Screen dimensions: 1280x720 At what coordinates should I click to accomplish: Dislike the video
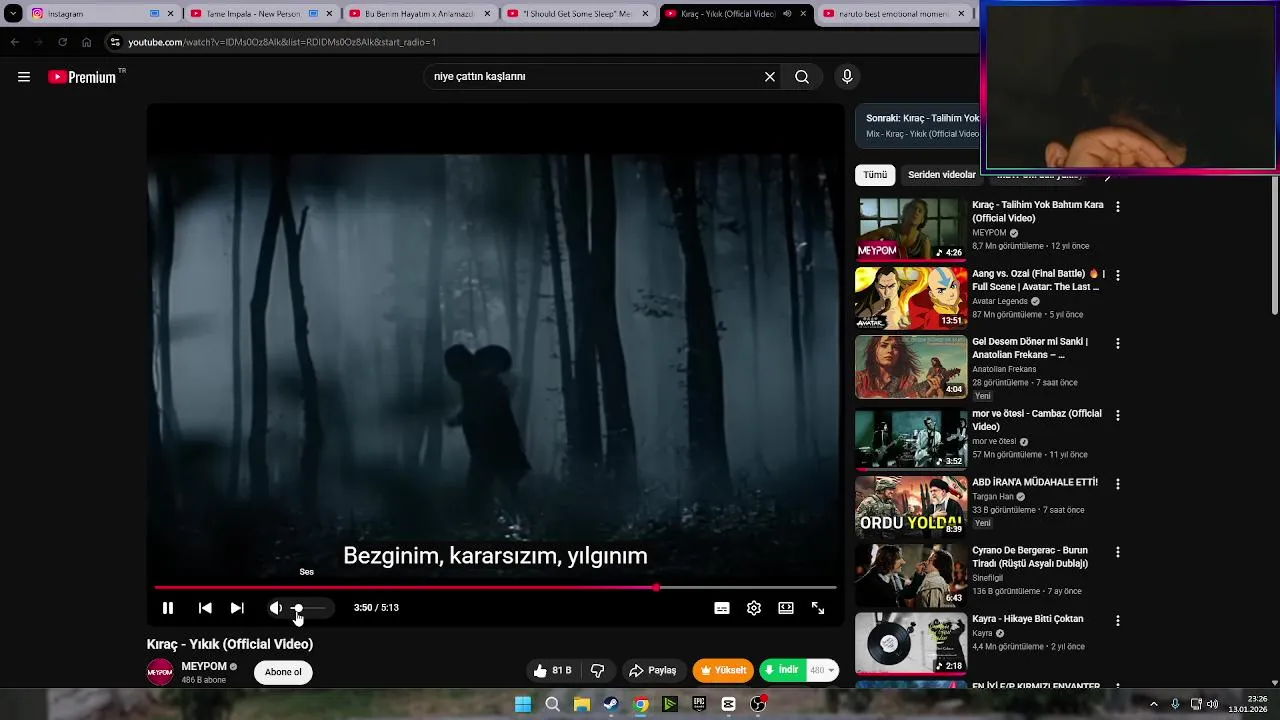coord(598,670)
